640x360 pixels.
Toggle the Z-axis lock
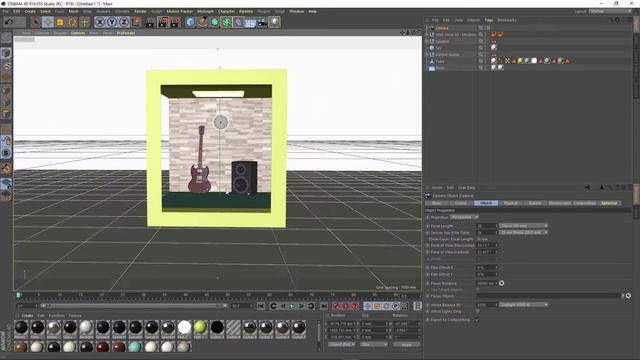(124, 22)
